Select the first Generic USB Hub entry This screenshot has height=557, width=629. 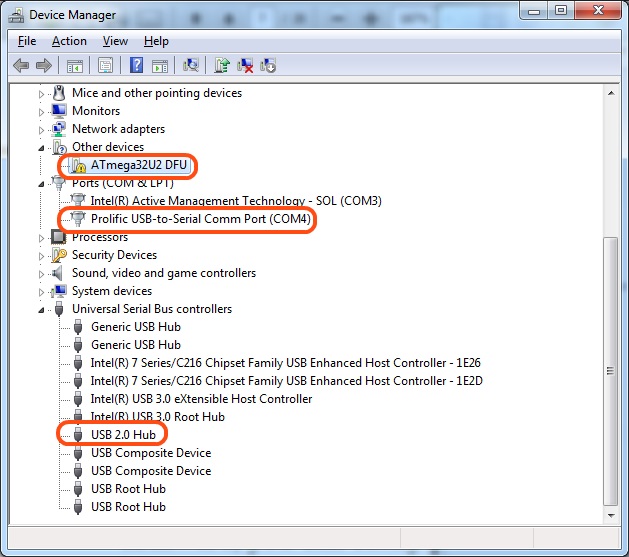(136, 327)
